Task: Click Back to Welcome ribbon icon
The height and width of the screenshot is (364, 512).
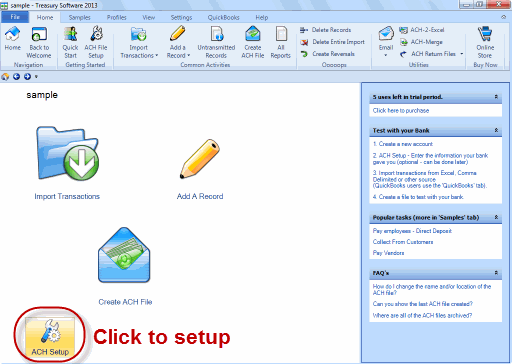Action: point(39,43)
